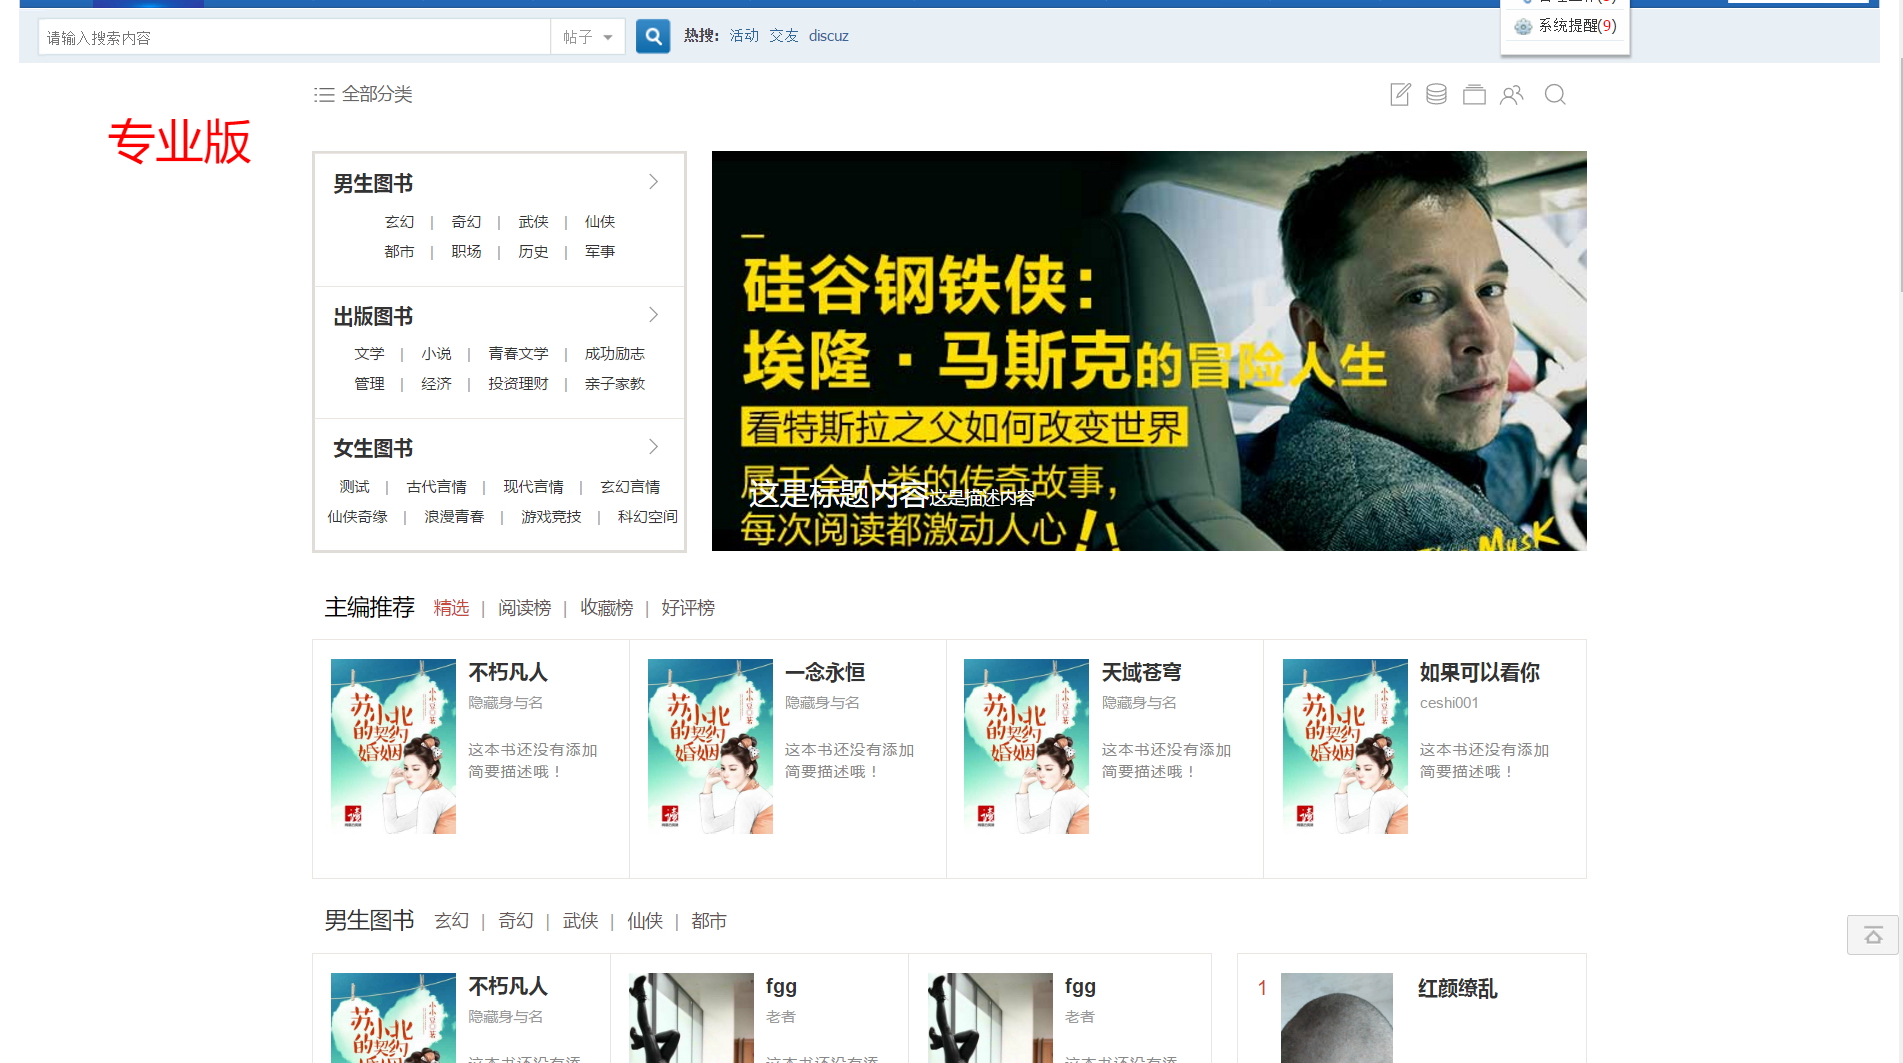Click the users group icon

click(1512, 95)
